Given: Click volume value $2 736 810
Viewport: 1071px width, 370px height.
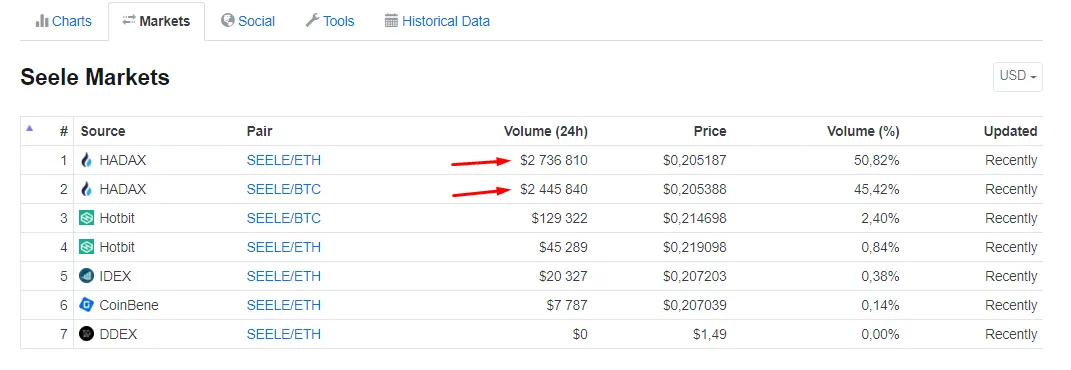Looking at the screenshot, I should (x=553, y=161).
